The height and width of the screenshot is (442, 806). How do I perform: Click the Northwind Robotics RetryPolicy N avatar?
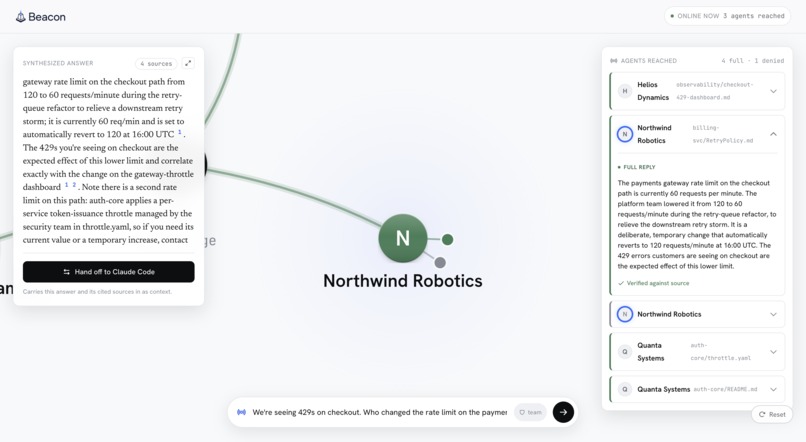625,134
